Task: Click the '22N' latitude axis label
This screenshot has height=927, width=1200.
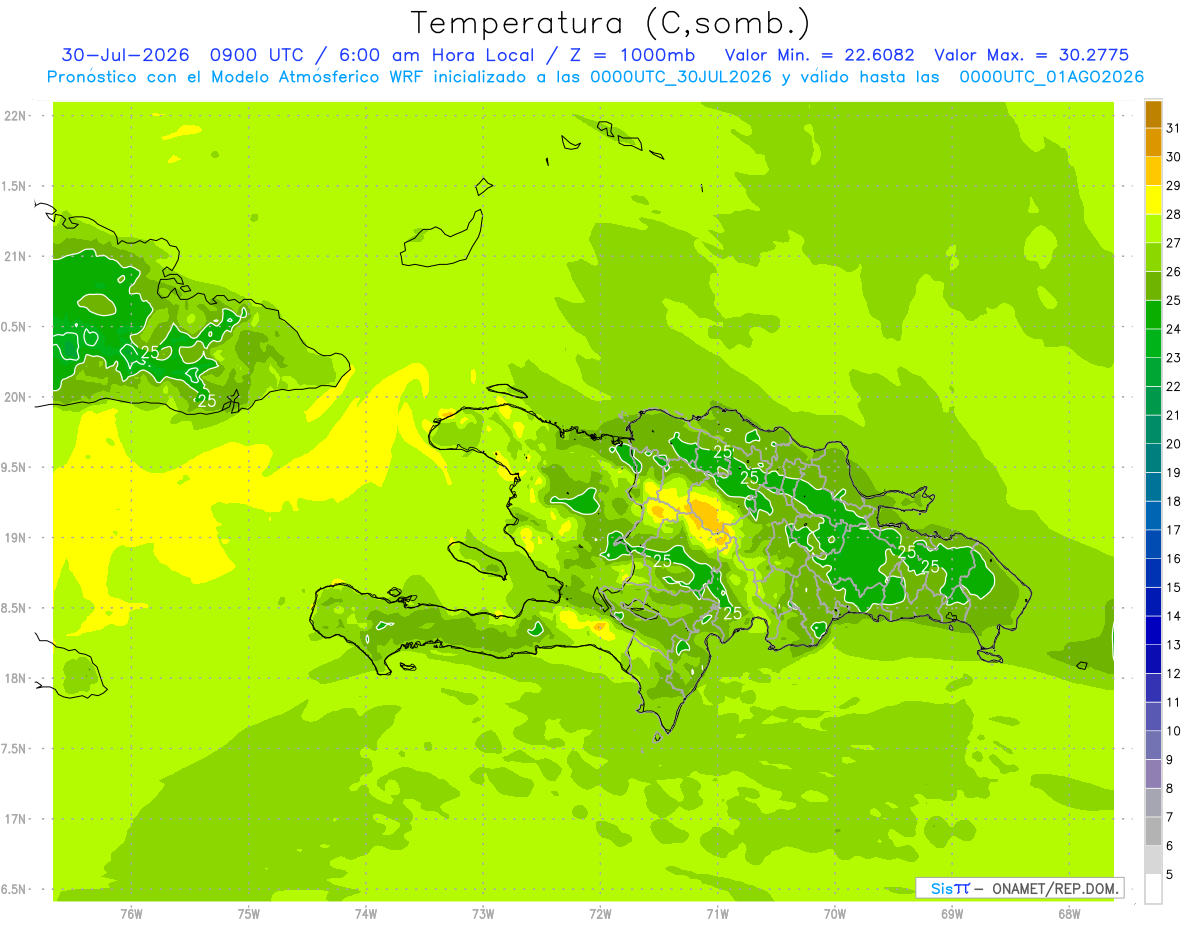Action: [x=16, y=116]
